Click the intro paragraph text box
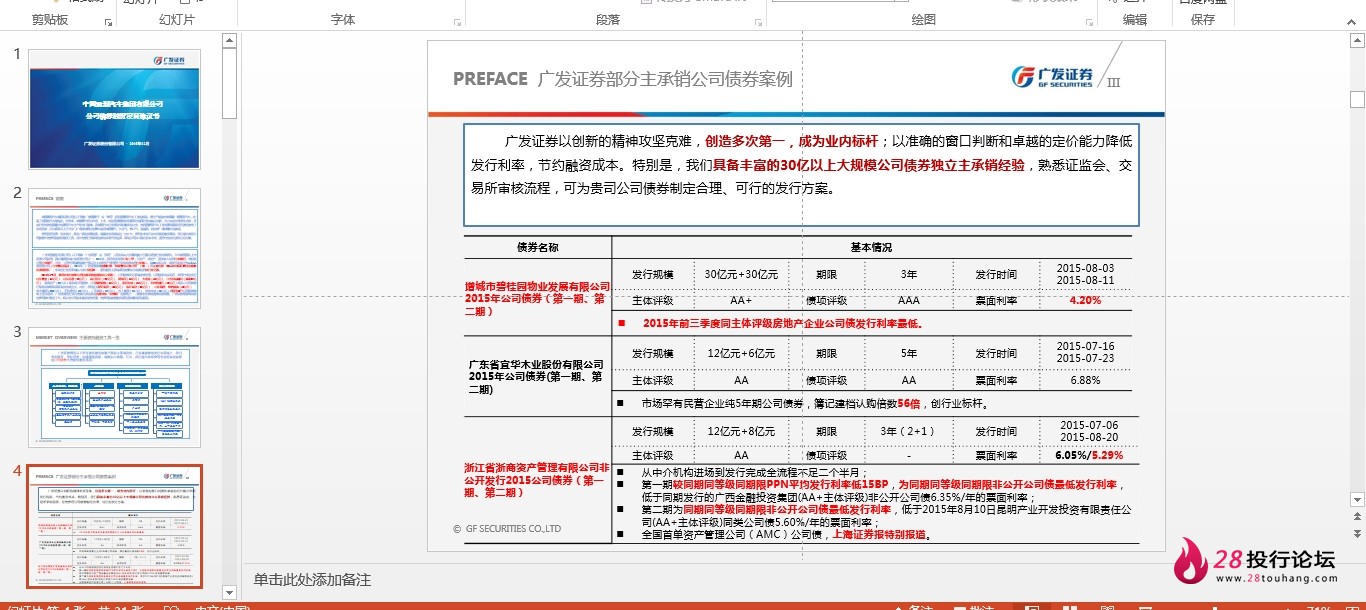Image resolution: width=1366 pixels, height=610 pixels. [801, 174]
